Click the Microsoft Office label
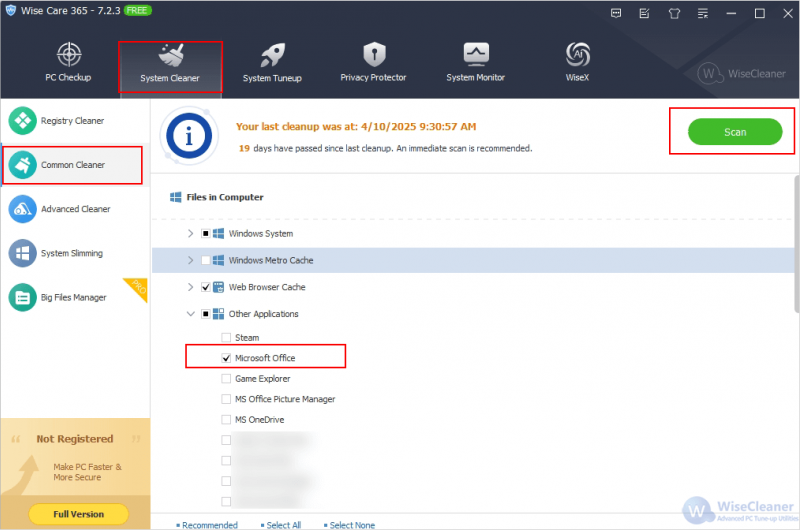800x530 pixels. click(x=265, y=358)
